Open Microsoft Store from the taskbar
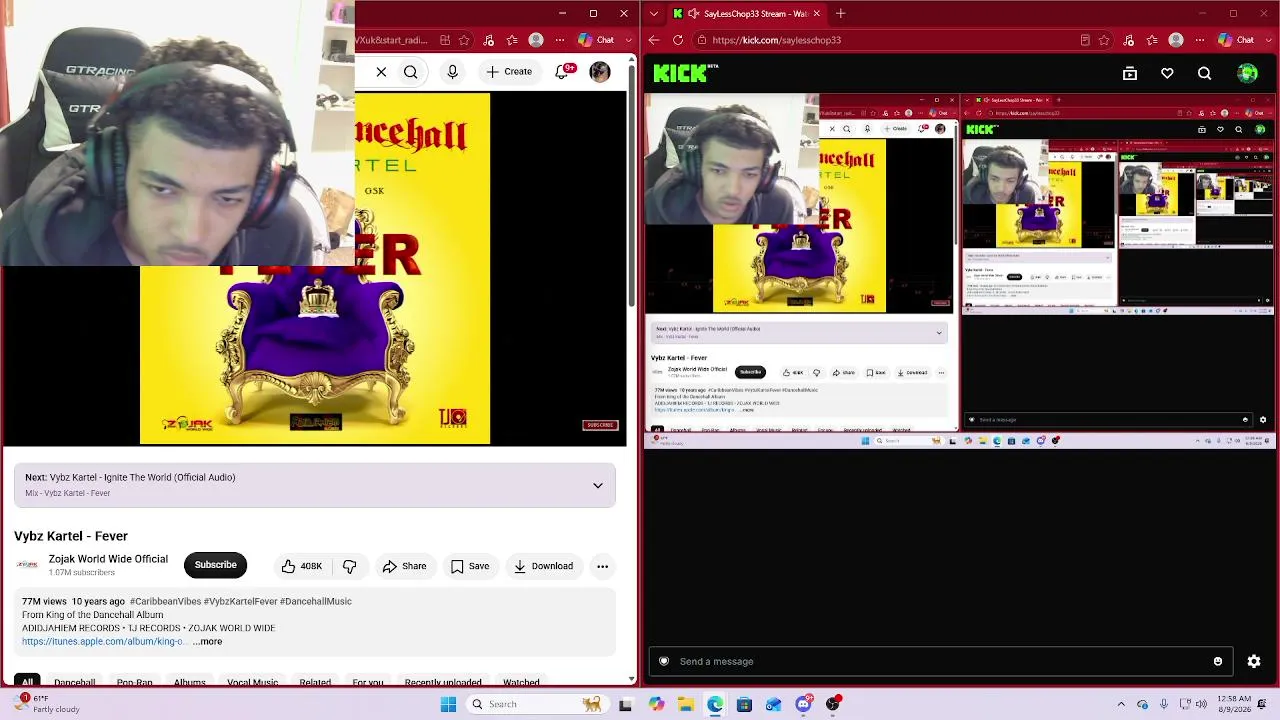The height and width of the screenshot is (720, 1280). [x=744, y=704]
